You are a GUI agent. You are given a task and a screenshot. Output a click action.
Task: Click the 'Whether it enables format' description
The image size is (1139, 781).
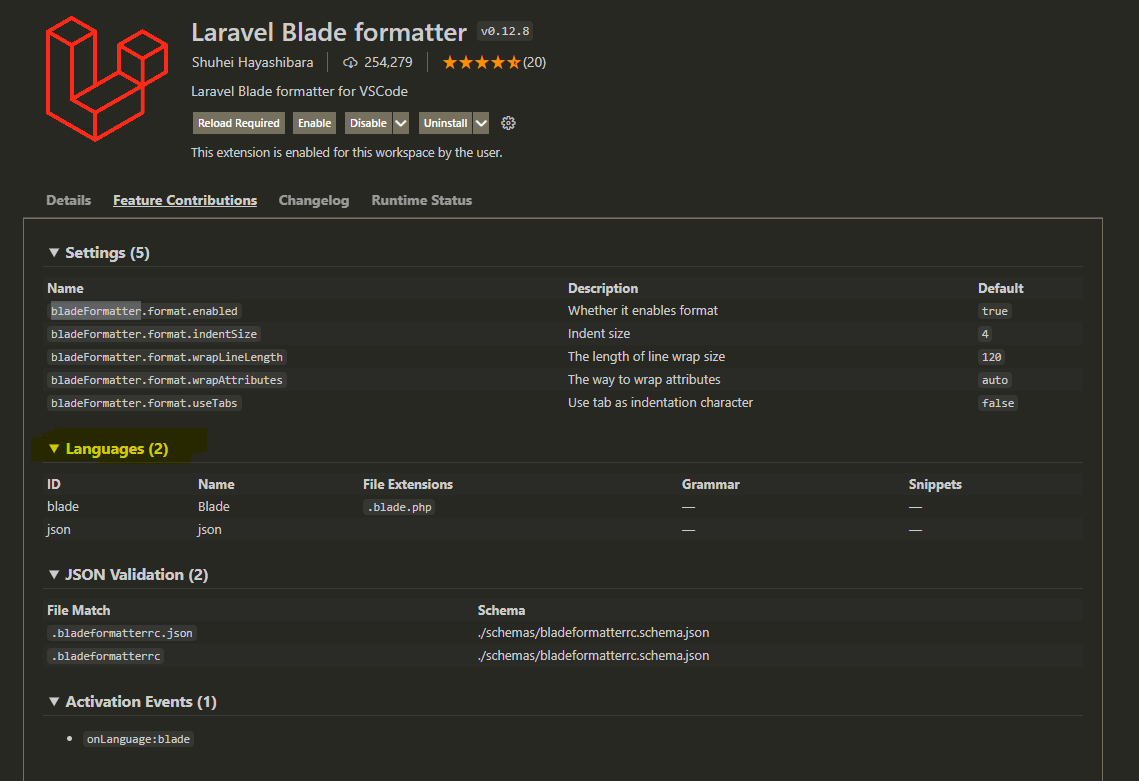tap(643, 310)
